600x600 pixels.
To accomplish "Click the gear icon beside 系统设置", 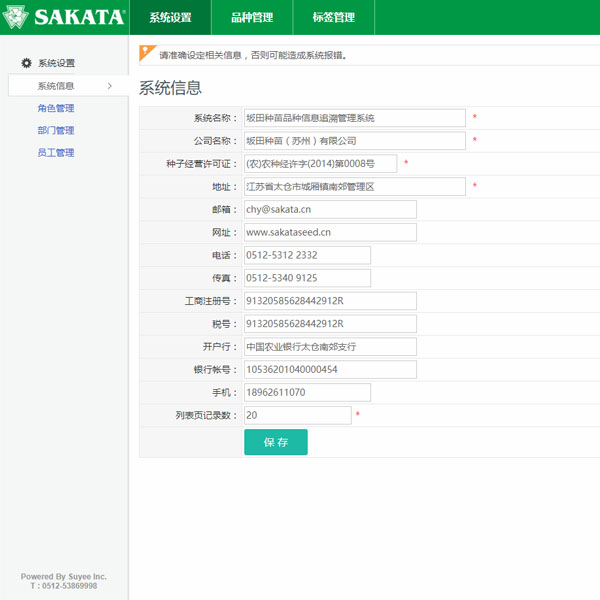I will [x=27, y=63].
